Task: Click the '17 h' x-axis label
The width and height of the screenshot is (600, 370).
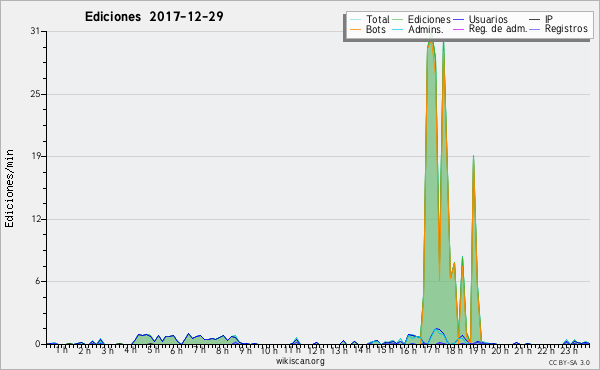Action: [431, 350]
